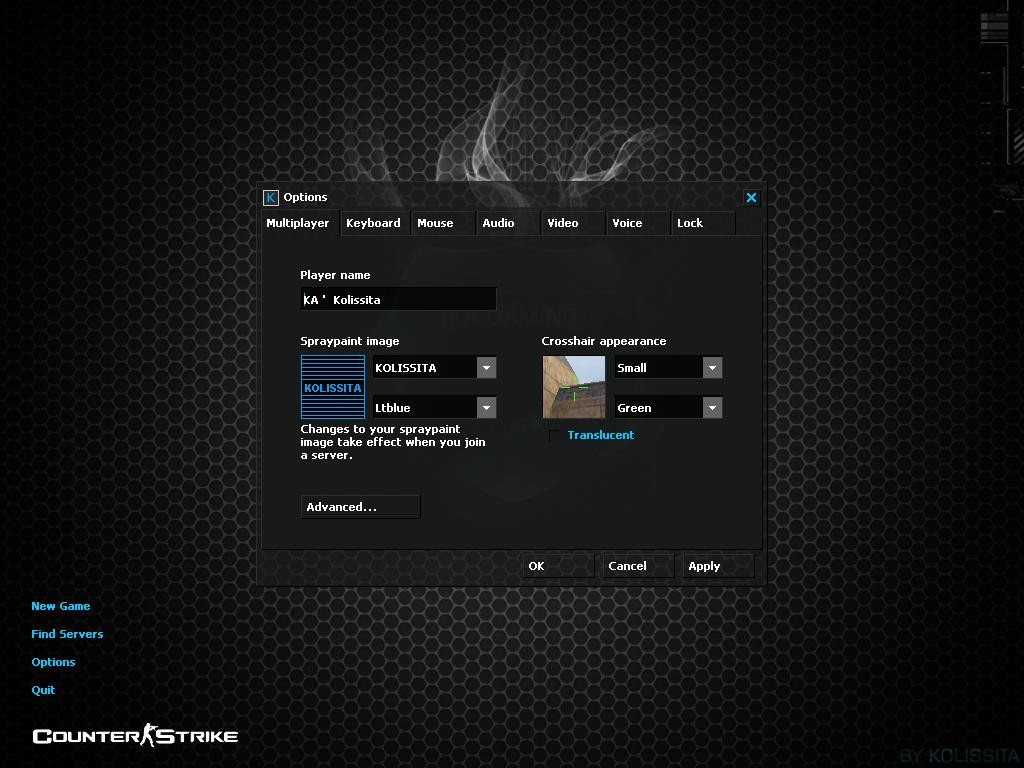Select the Voice tab

coord(638,223)
